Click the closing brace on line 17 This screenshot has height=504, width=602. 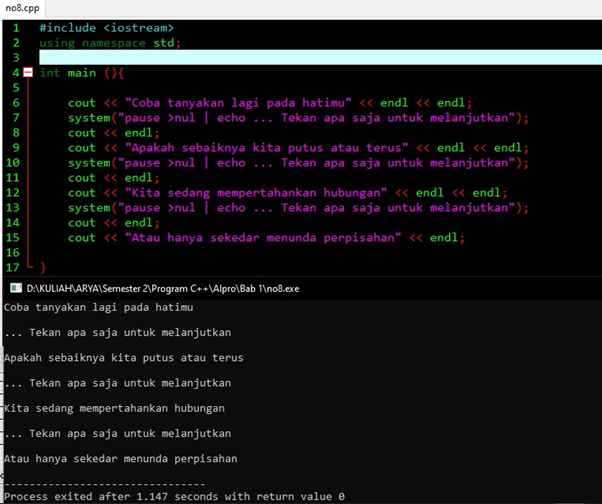[x=43, y=267]
